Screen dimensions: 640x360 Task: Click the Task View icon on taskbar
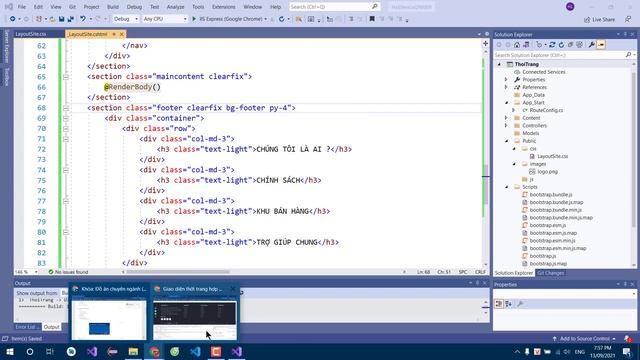50,351
